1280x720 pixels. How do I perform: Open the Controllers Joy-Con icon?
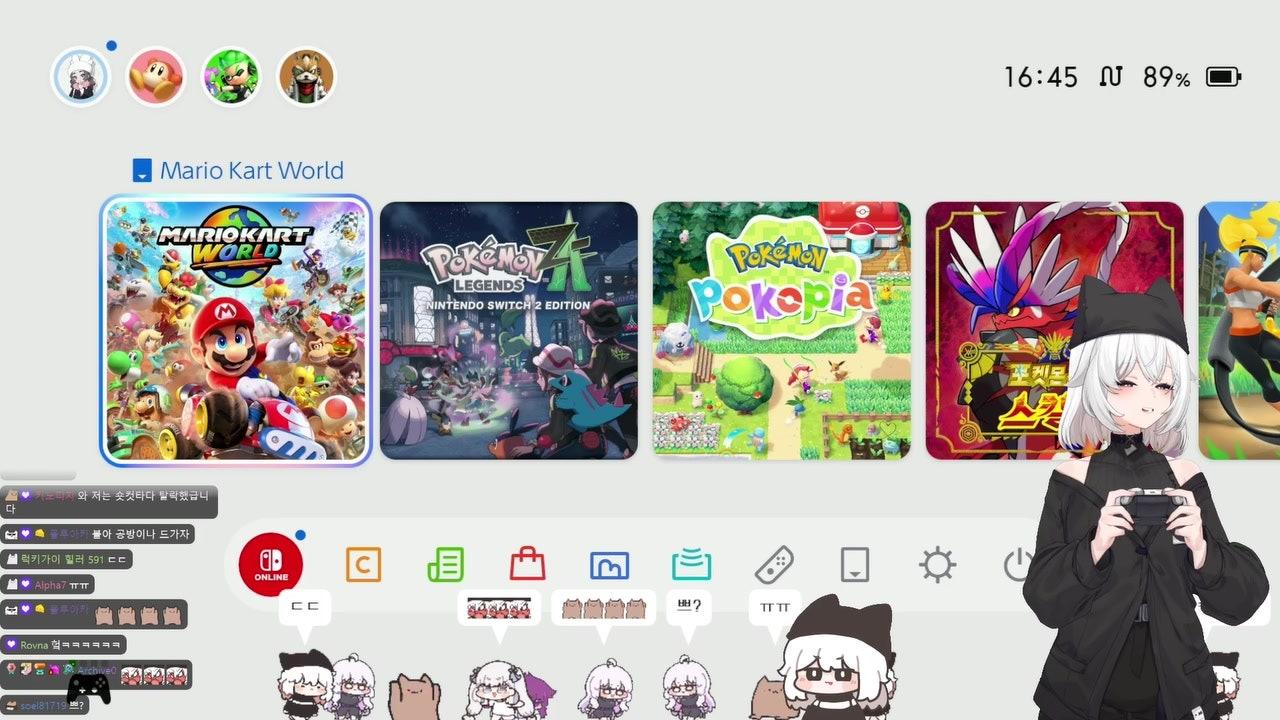point(773,566)
